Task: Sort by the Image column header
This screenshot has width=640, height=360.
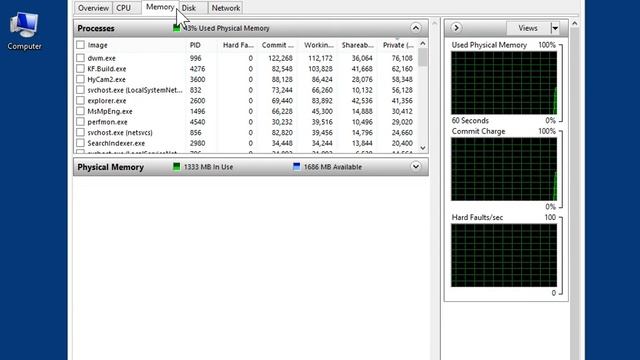Action: (97, 45)
